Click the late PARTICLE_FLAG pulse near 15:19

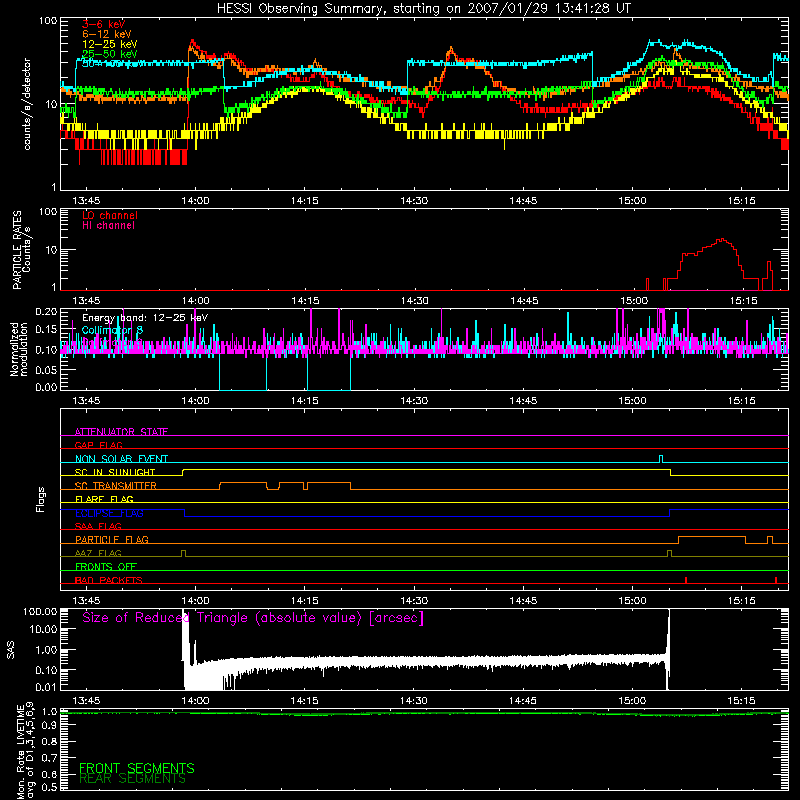[x=770, y=540]
